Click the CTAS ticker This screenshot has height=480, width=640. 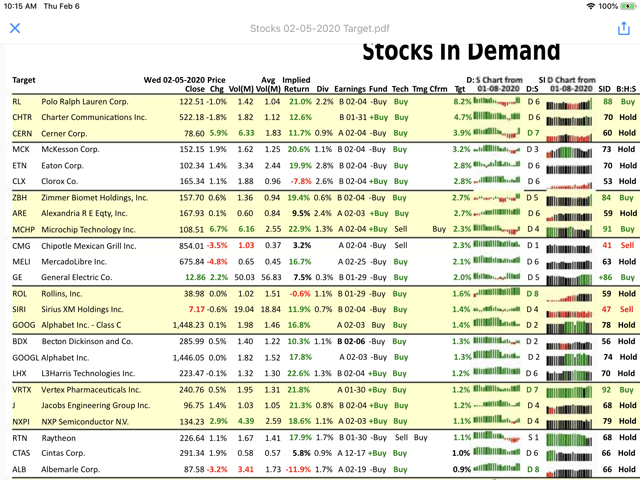(x=21, y=453)
